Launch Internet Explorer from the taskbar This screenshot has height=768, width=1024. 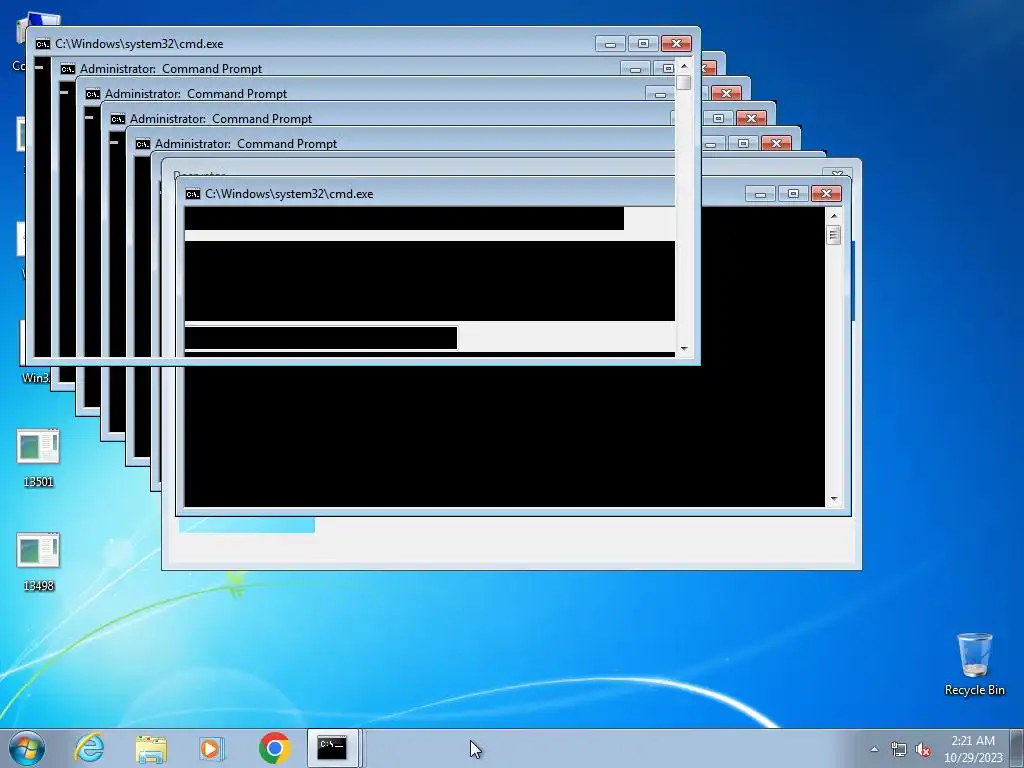point(89,748)
